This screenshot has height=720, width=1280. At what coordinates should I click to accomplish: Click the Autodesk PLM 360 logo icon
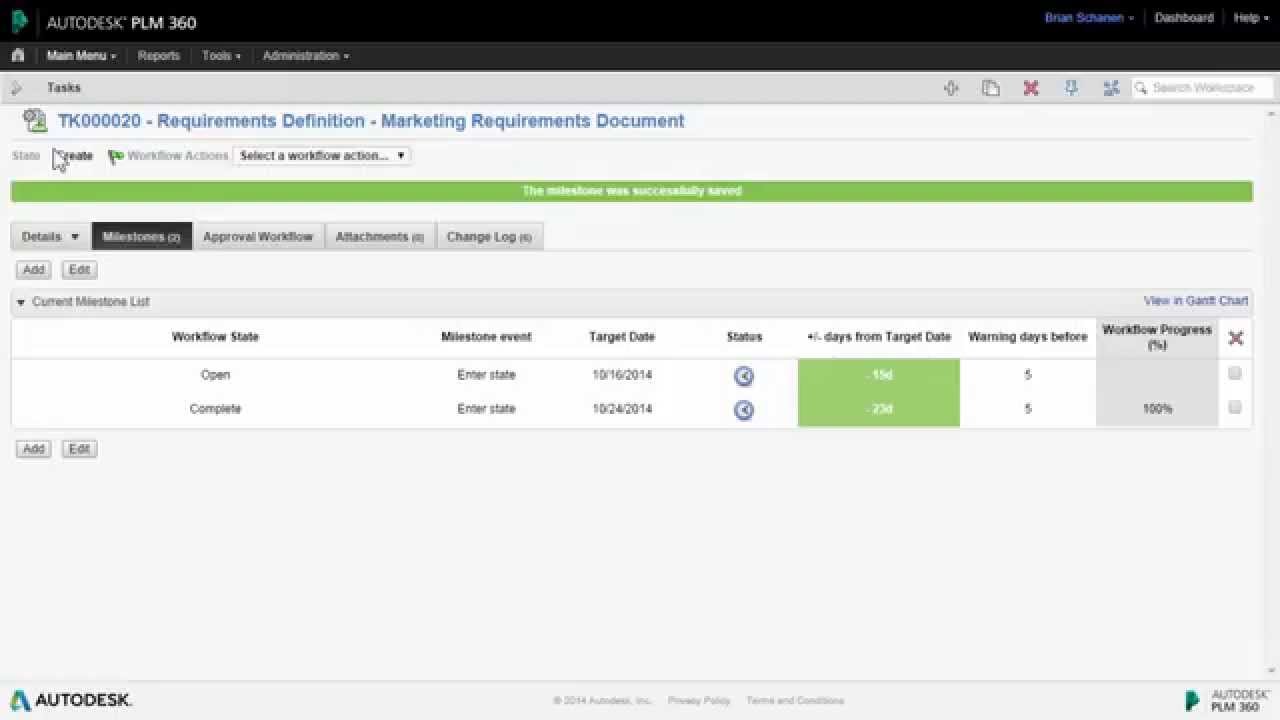[20, 22]
